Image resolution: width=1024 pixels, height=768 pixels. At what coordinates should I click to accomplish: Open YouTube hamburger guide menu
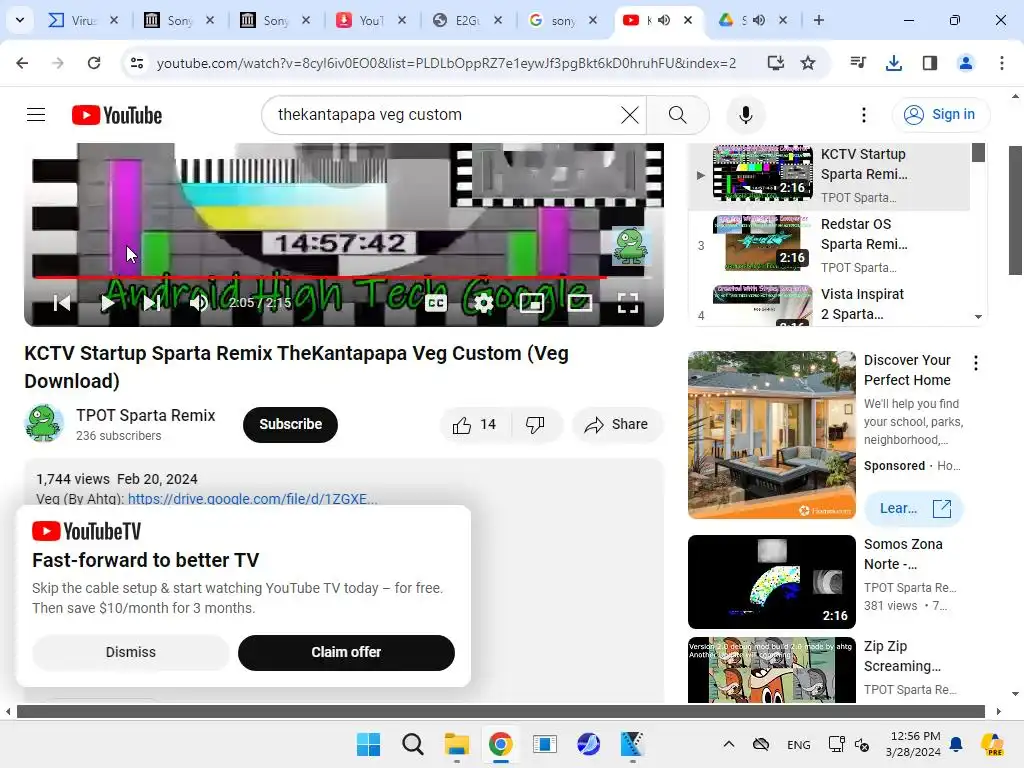[36, 115]
